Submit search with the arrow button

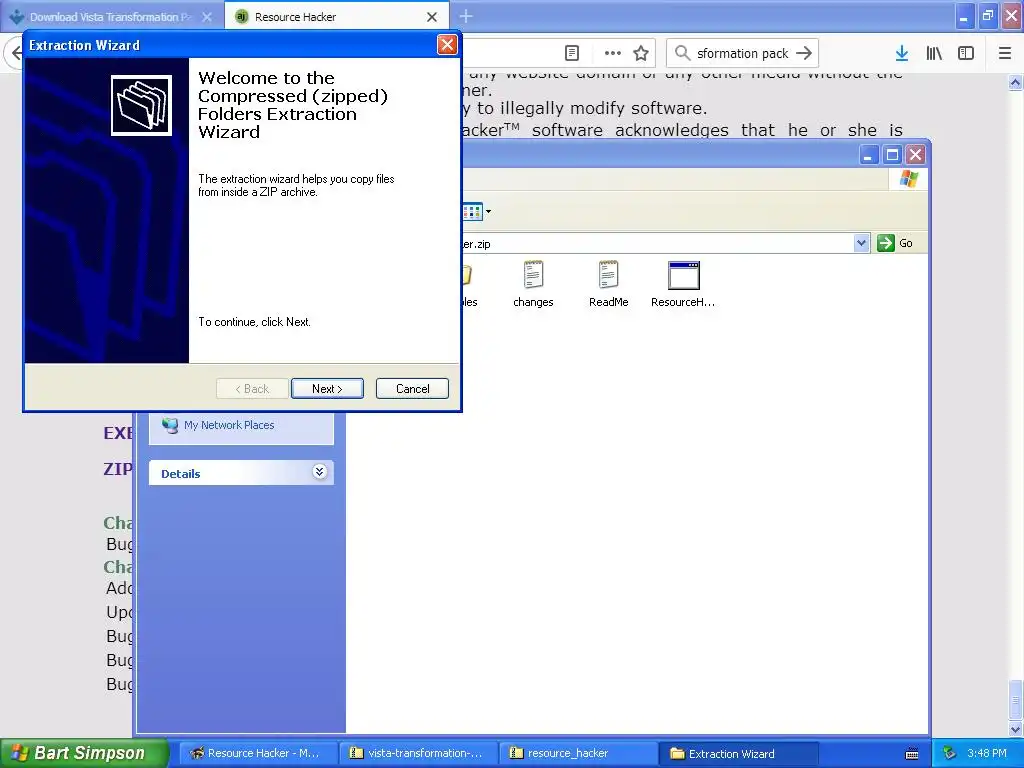(x=805, y=53)
